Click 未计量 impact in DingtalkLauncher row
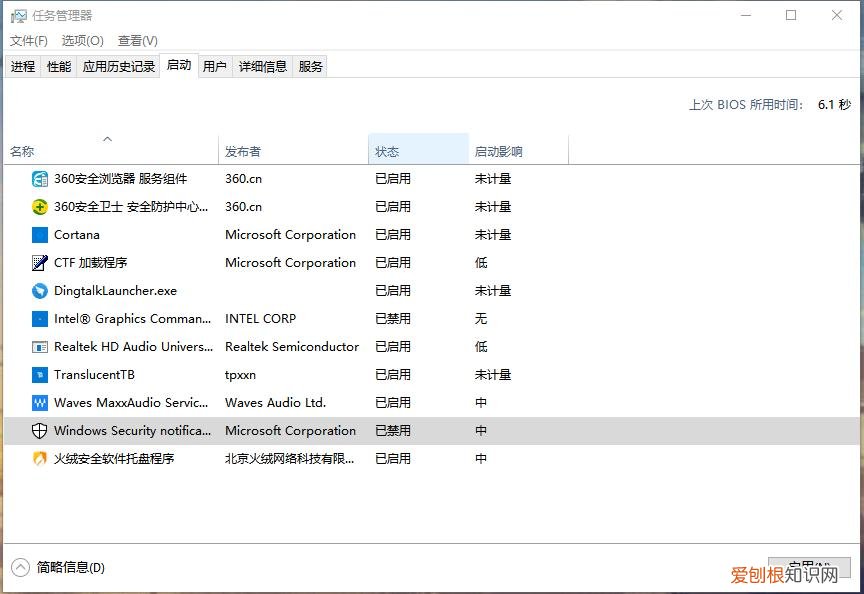The width and height of the screenshot is (864, 594). pyautogui.click(x=493, y=291)
